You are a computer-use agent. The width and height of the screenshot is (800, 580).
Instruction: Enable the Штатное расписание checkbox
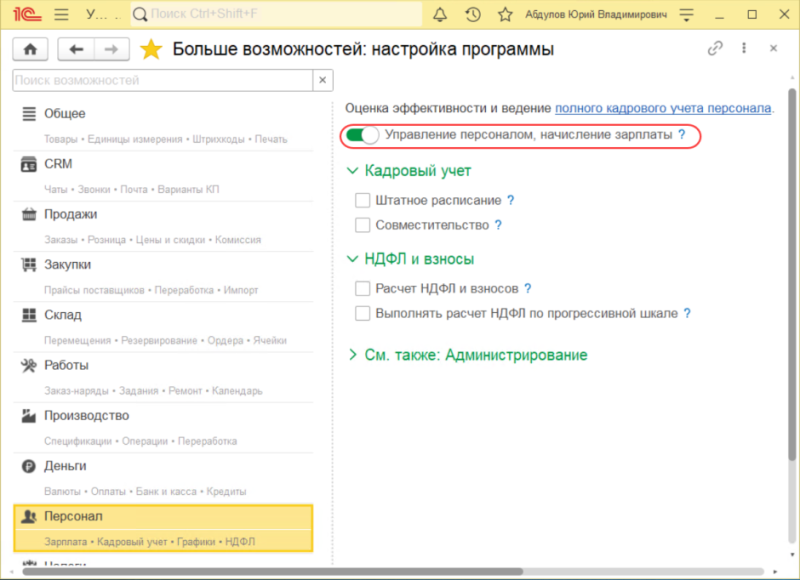363,200
